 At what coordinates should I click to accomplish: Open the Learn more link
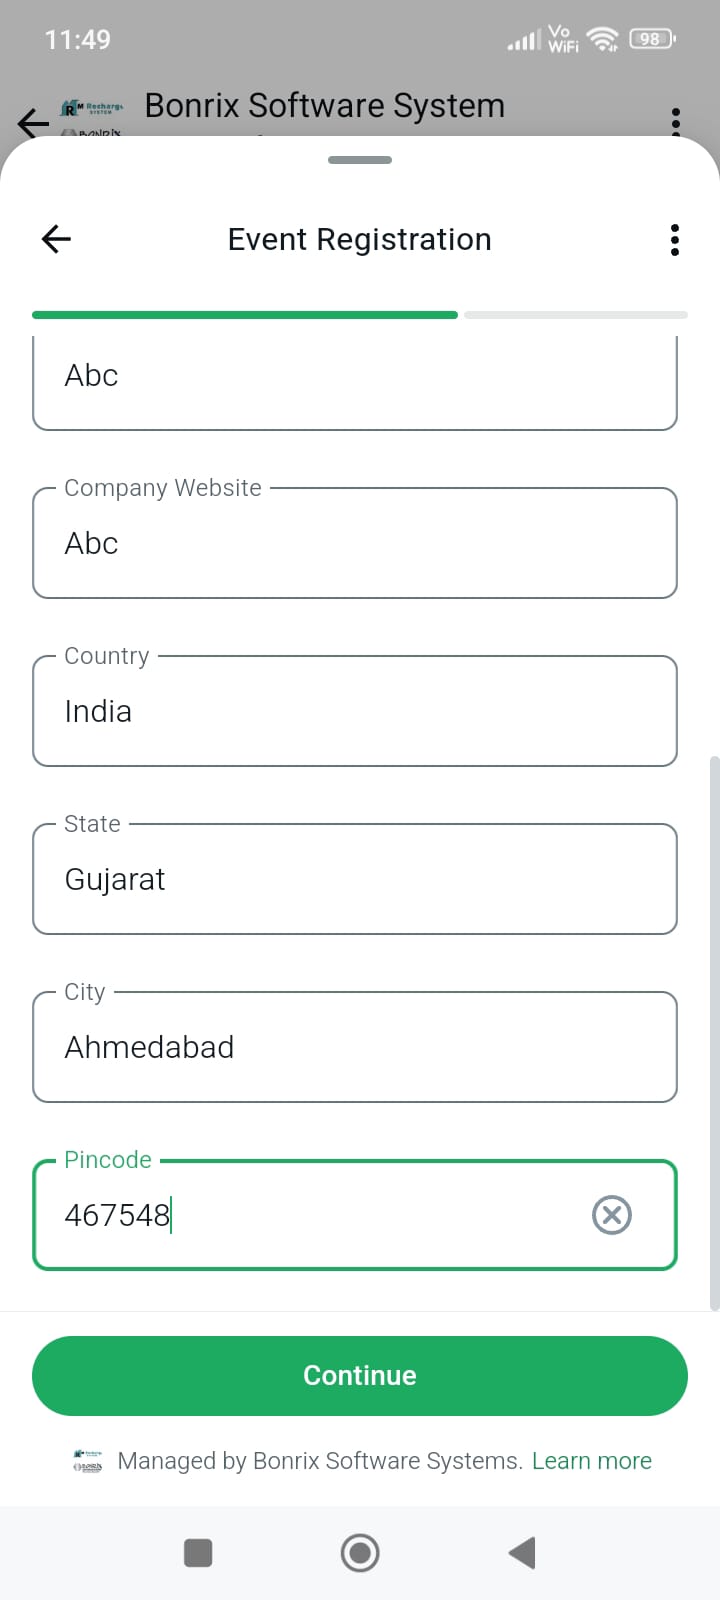[592, 1461]
